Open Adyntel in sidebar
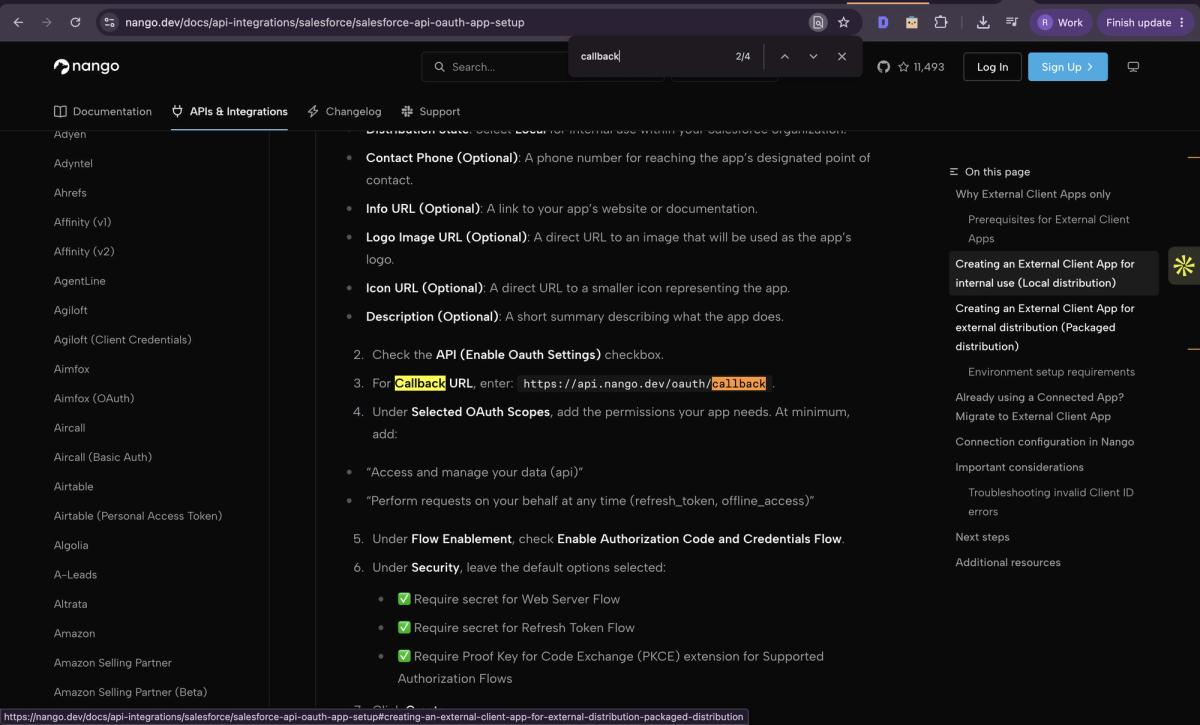 73,163
